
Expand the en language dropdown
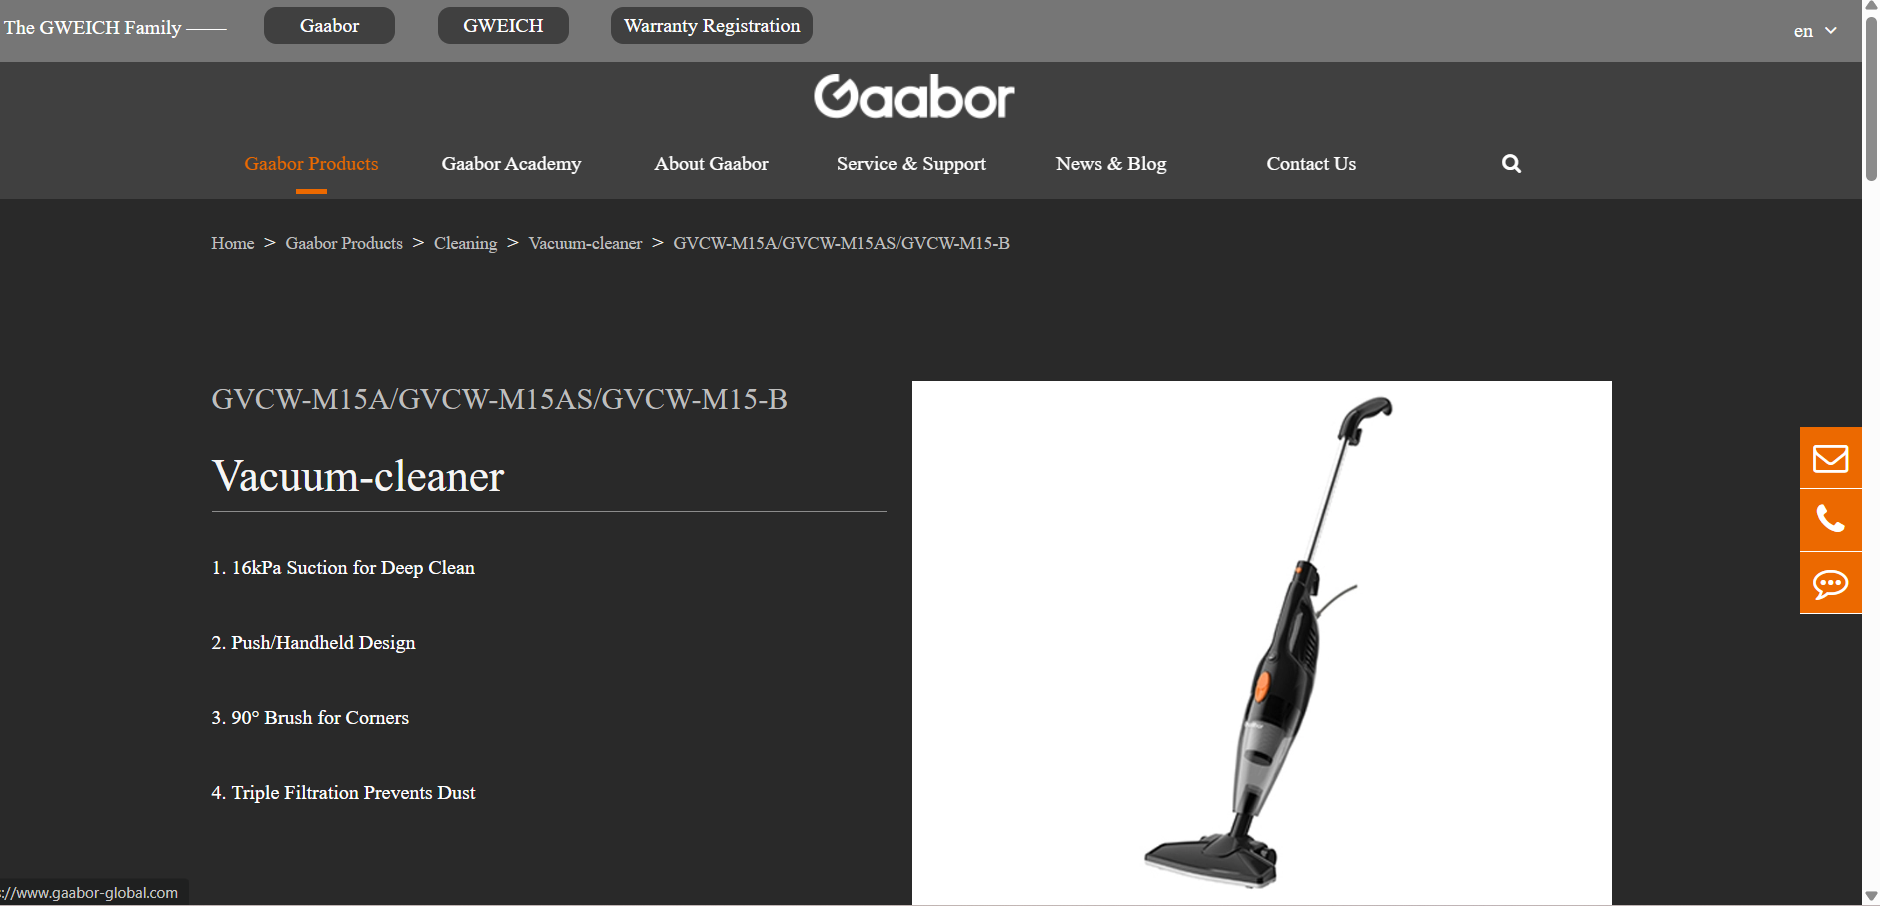tap(1815, 31)
